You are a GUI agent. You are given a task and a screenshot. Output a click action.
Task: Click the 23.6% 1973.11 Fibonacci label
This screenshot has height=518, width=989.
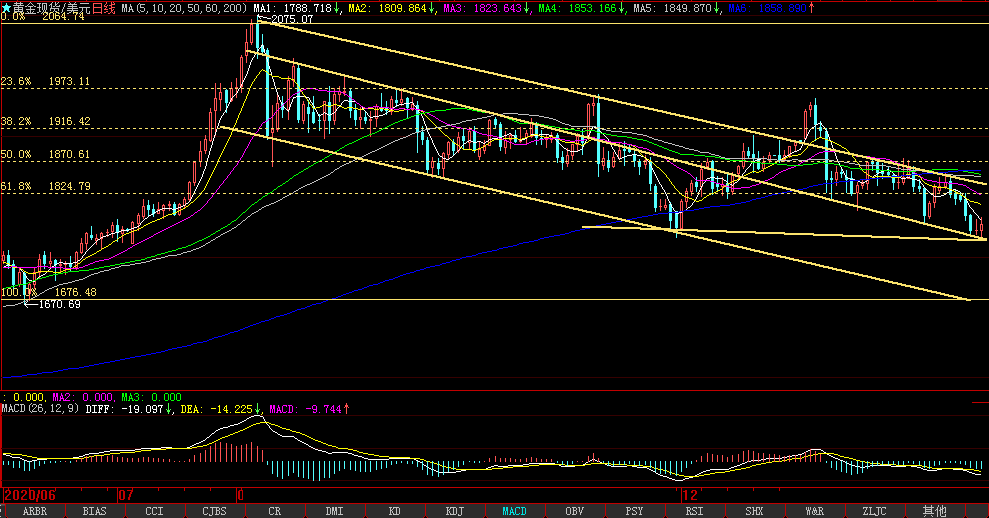point(45,81)
